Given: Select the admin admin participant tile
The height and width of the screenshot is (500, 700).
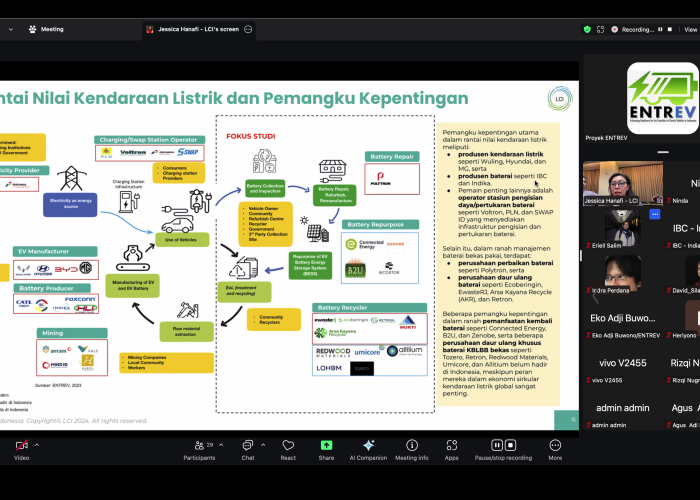Looking at the screenshot, I should 623,408.
